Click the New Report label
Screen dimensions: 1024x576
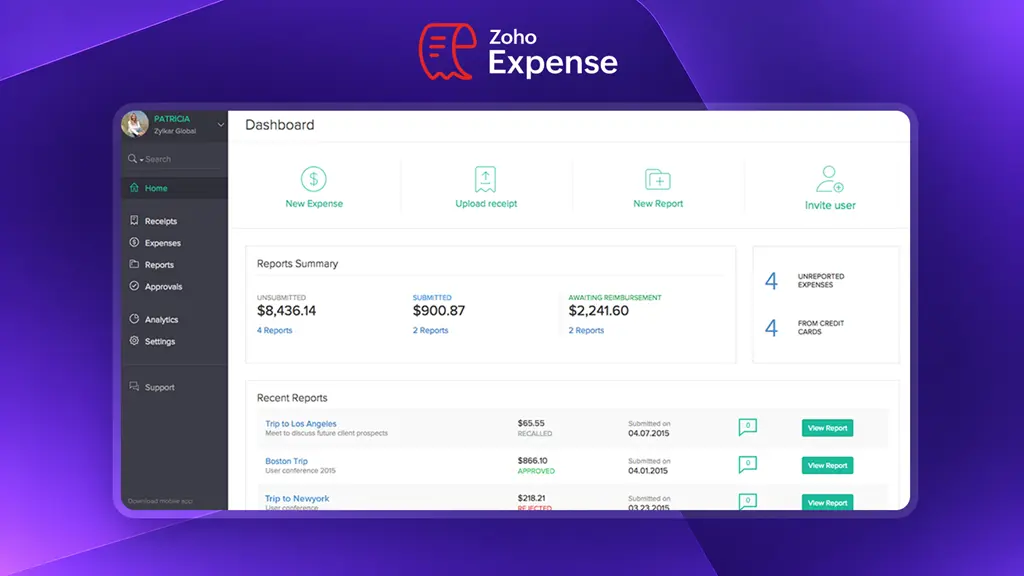coord(658,204)
